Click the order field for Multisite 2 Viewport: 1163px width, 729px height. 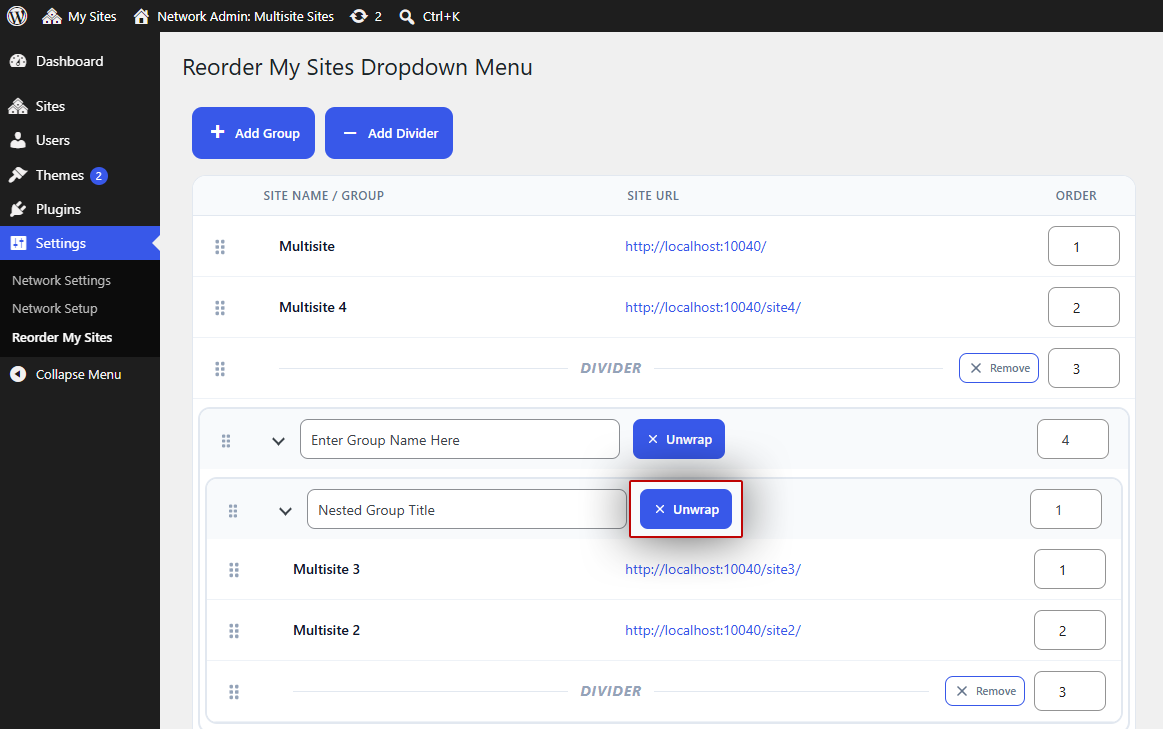click(1070, 630)
